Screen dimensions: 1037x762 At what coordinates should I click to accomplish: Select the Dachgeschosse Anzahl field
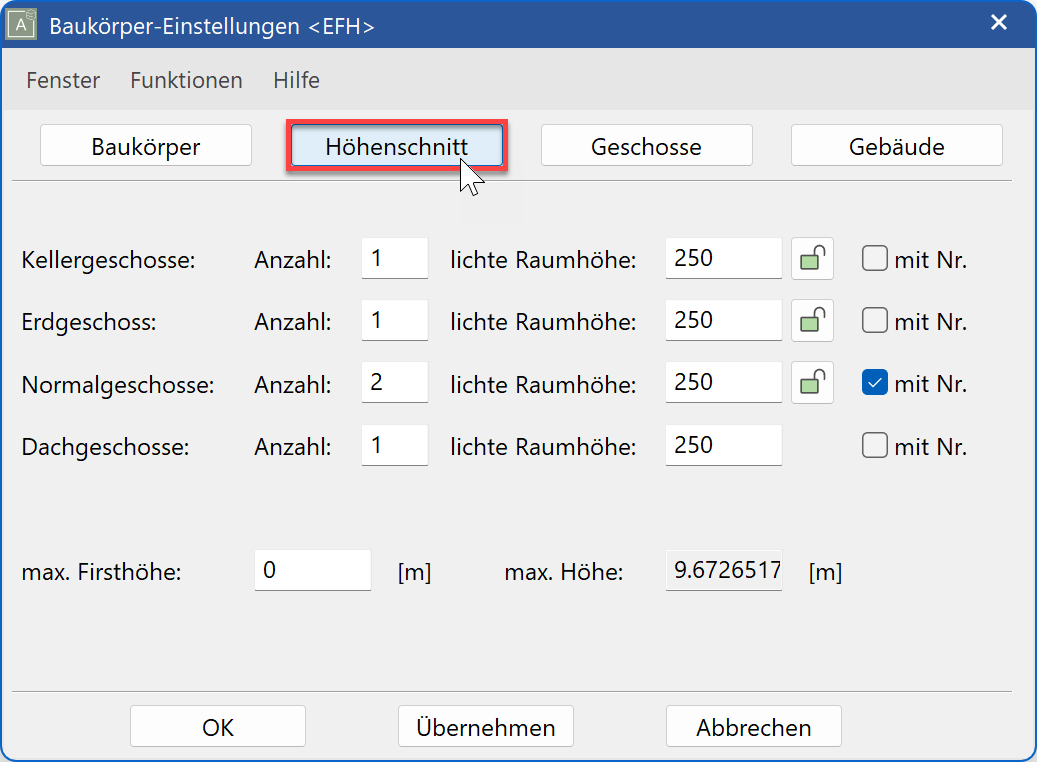394,445
